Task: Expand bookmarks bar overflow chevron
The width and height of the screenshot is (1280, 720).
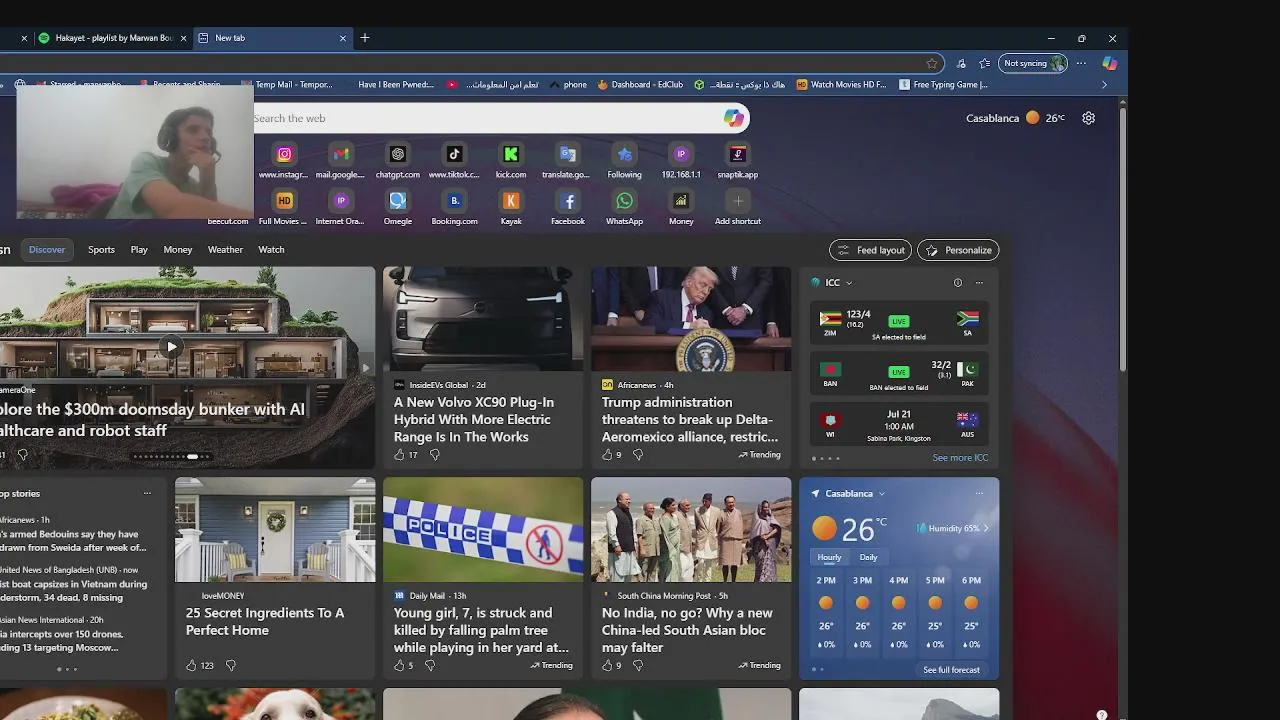Action: (x=1104, y=85)
